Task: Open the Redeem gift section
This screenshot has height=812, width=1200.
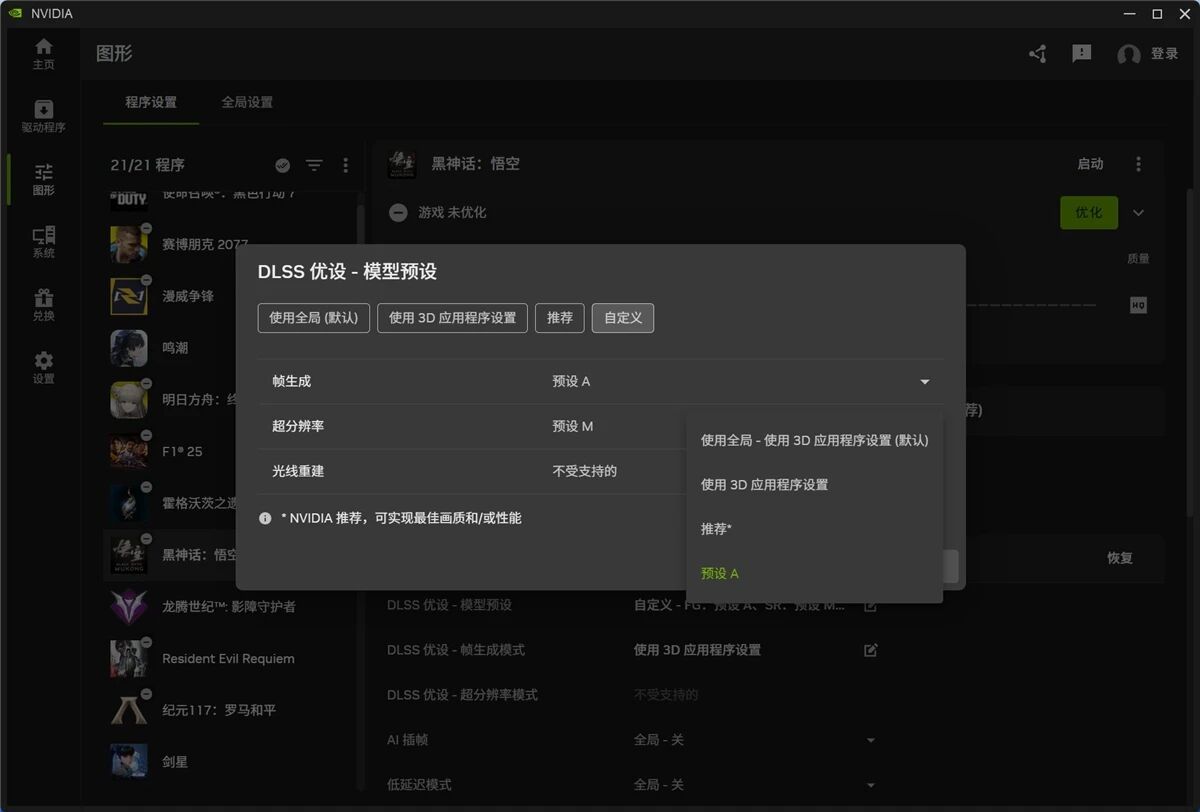Action: tap(43, 306)
